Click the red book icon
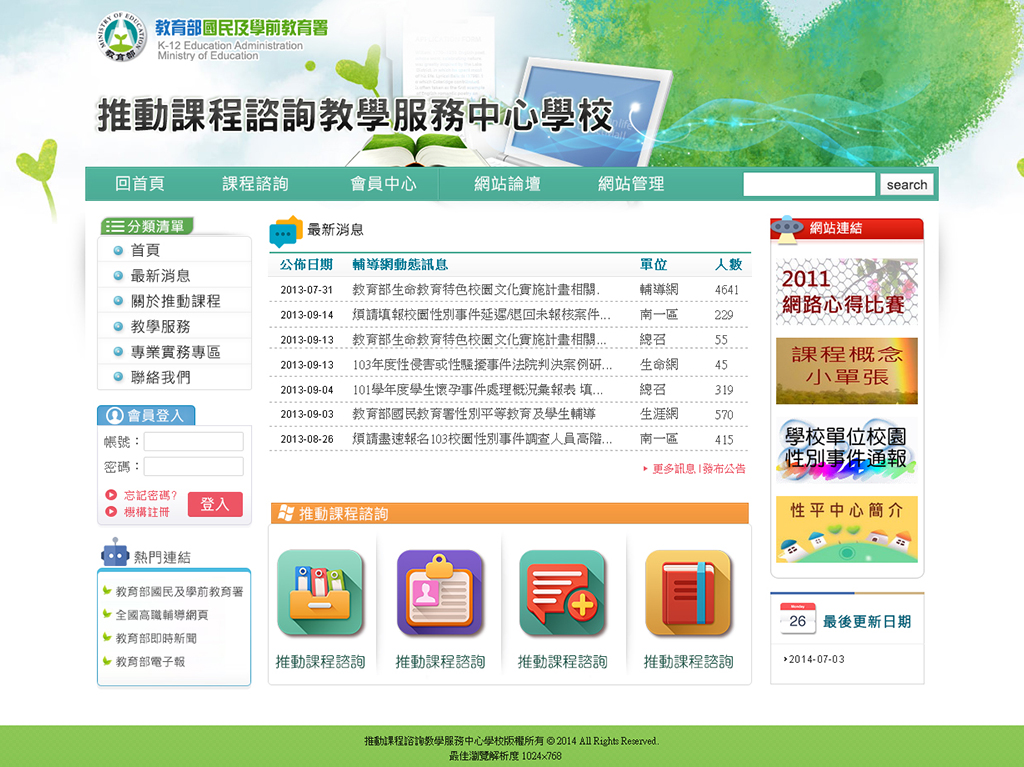Screen dimensions: 1024x767 (x=688, y=592)
